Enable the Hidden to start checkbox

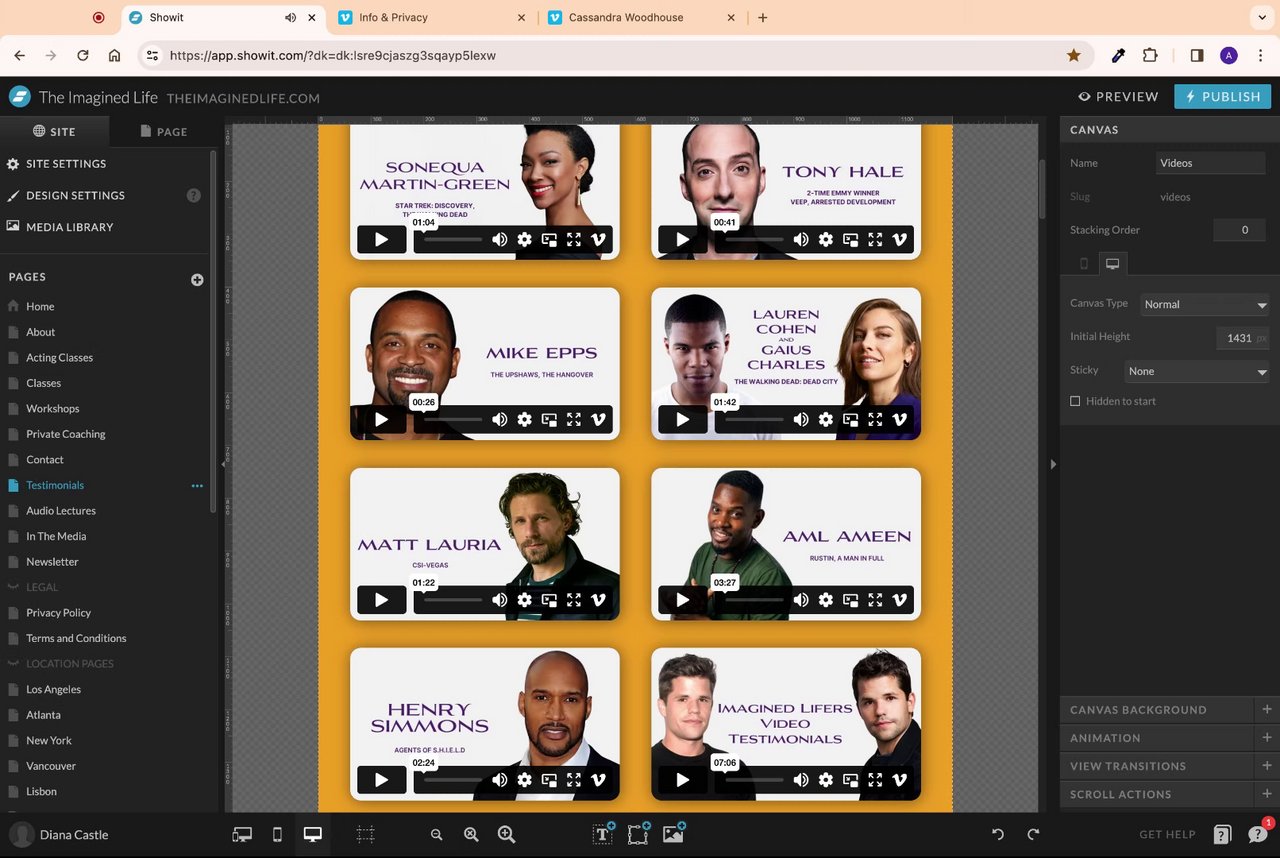(x=1076, y=402)
